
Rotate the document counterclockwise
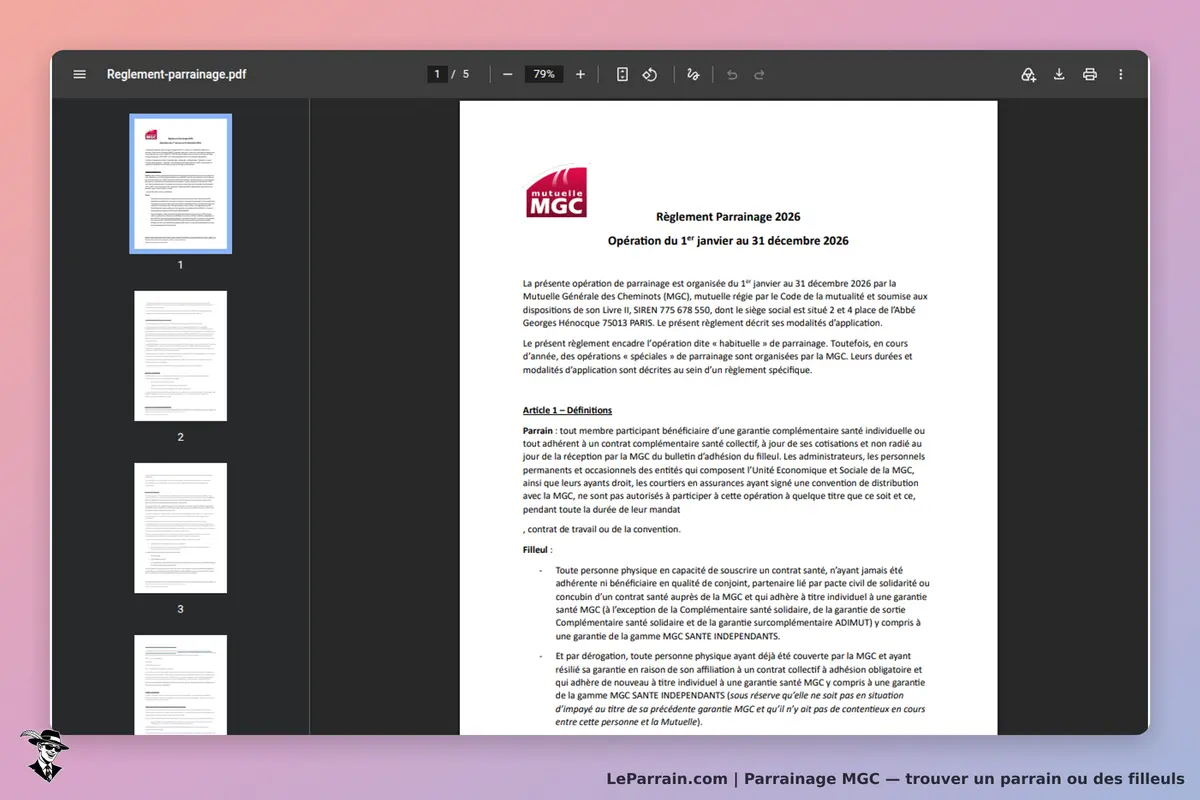[x=650, y=74]
